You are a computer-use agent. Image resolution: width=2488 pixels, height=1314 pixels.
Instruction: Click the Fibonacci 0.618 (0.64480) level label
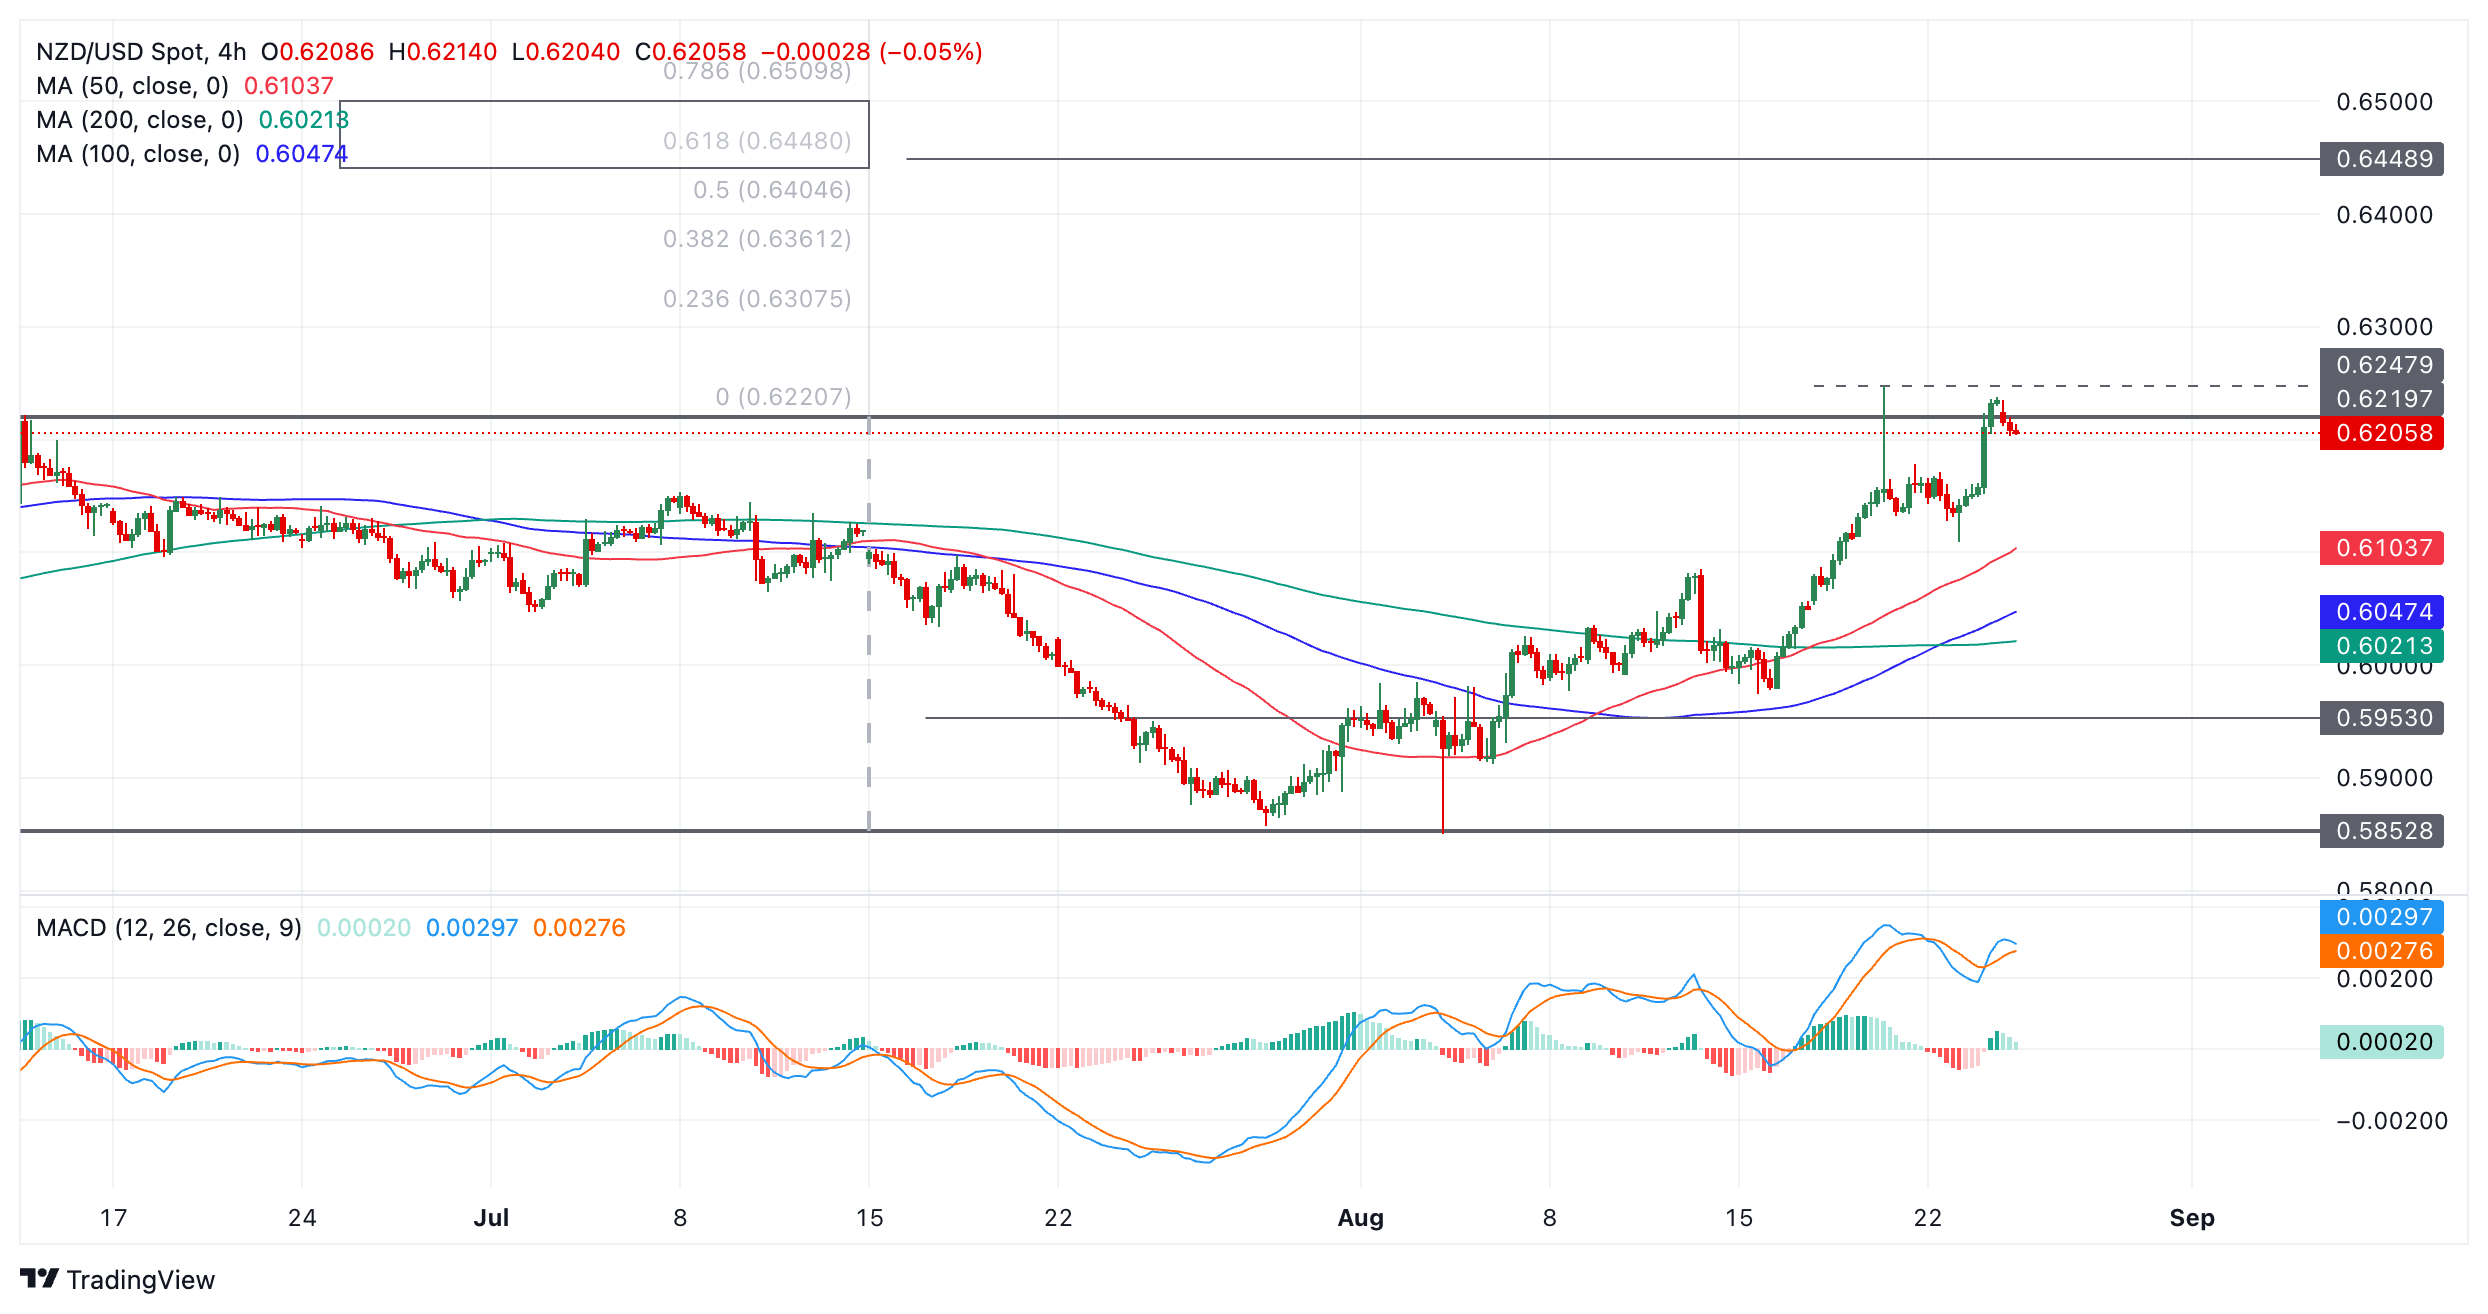point(757,141)
